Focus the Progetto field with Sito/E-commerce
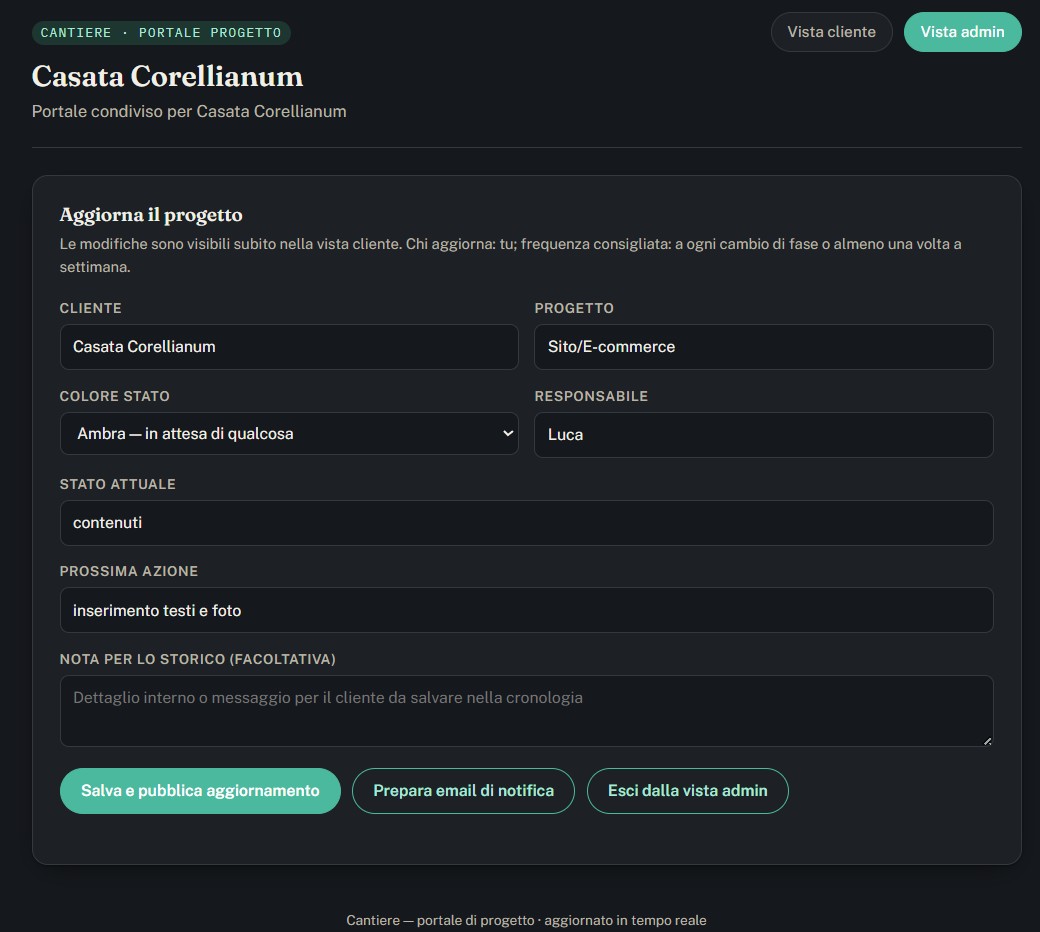Viewport: 1040px width, 932px height. pos(763,347)
